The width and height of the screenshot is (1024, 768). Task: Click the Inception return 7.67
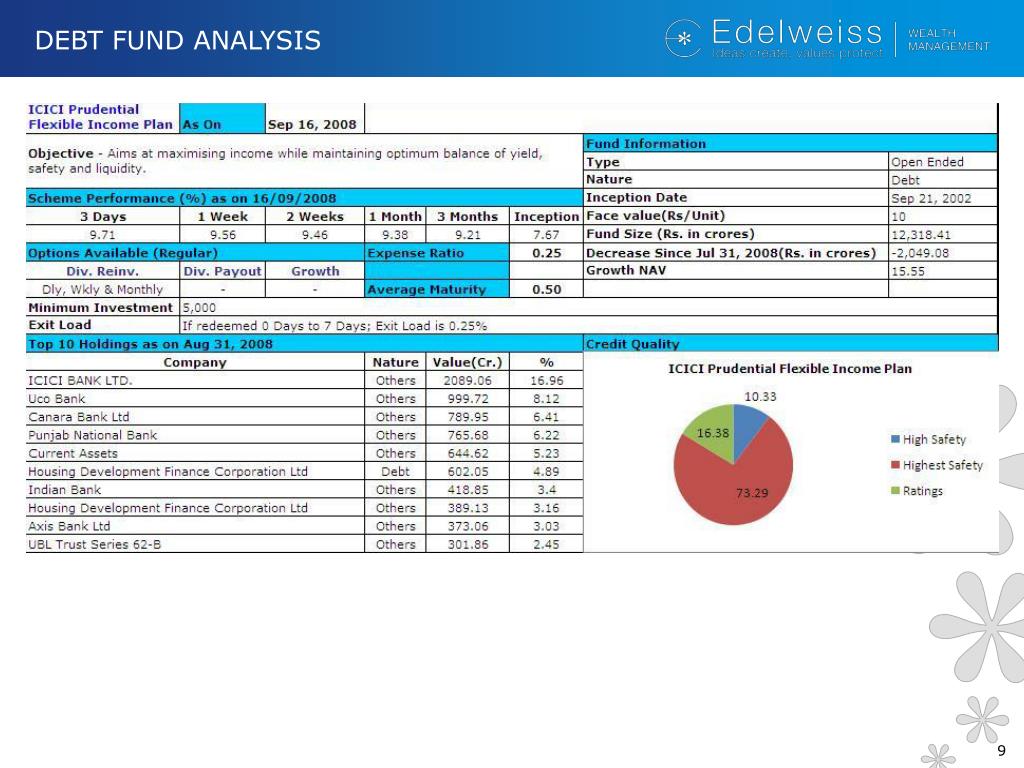point(546,235)
